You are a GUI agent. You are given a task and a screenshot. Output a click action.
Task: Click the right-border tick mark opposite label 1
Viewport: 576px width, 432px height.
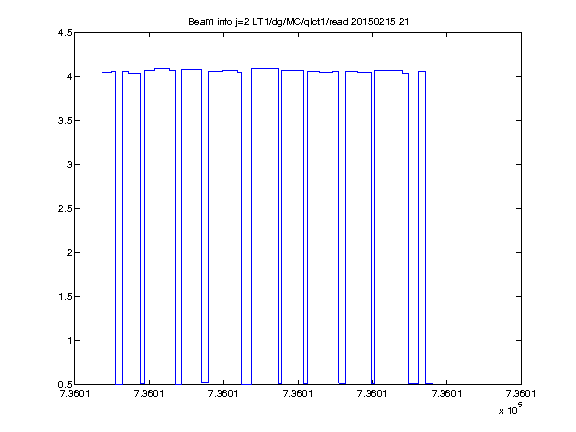point(518,341)
